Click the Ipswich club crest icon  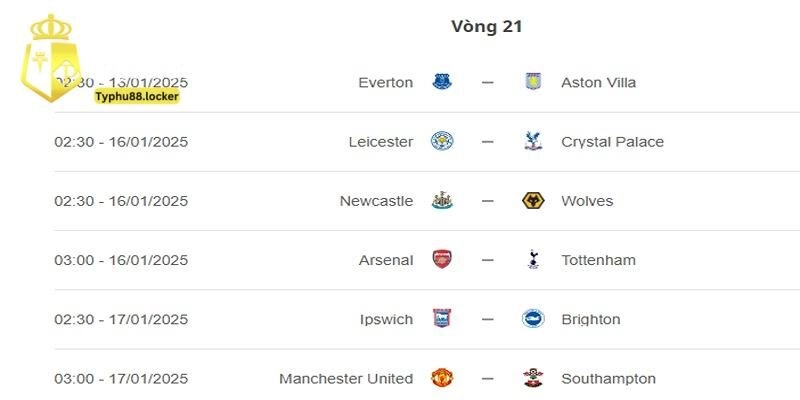(442, 319)
